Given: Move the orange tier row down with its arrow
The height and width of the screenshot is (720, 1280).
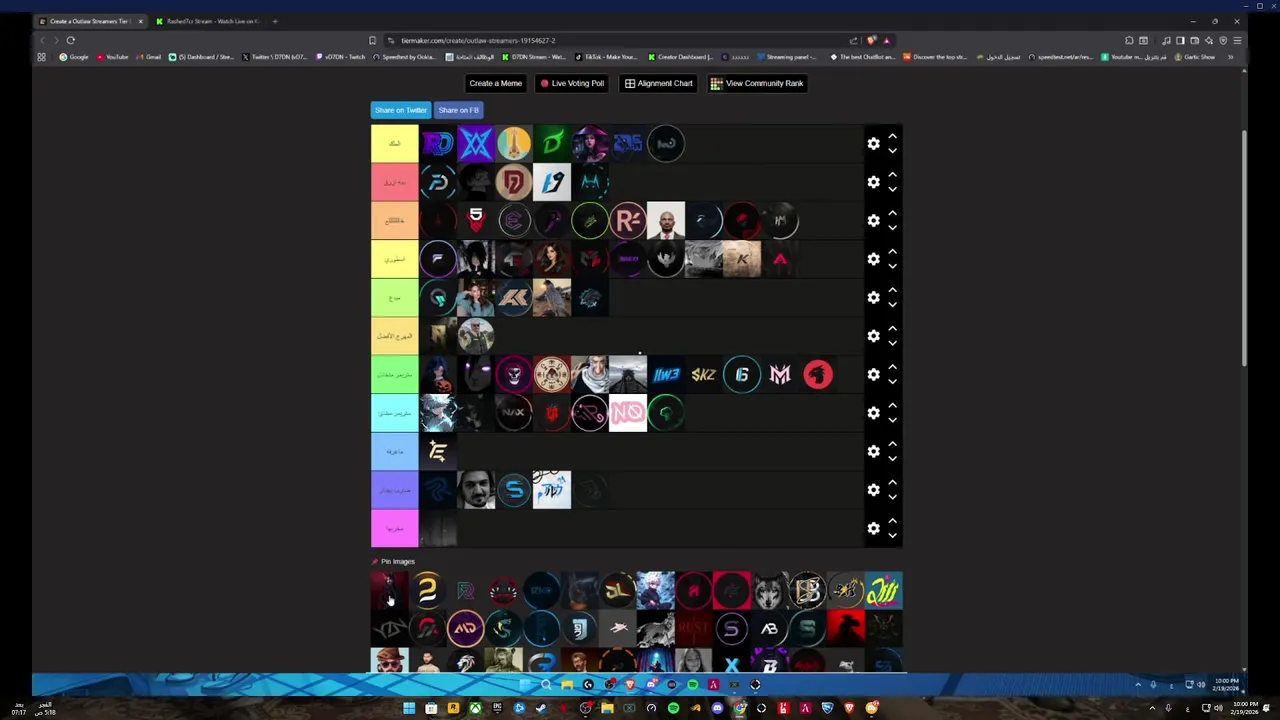Looking at the screenshot, I should 892,228.
